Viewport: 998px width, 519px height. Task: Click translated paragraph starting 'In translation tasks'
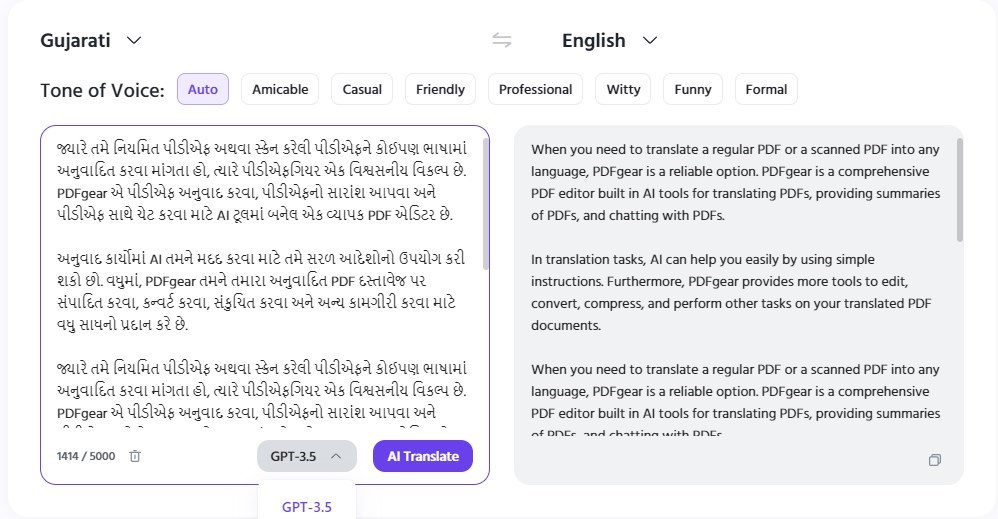(x=731, y=292)
